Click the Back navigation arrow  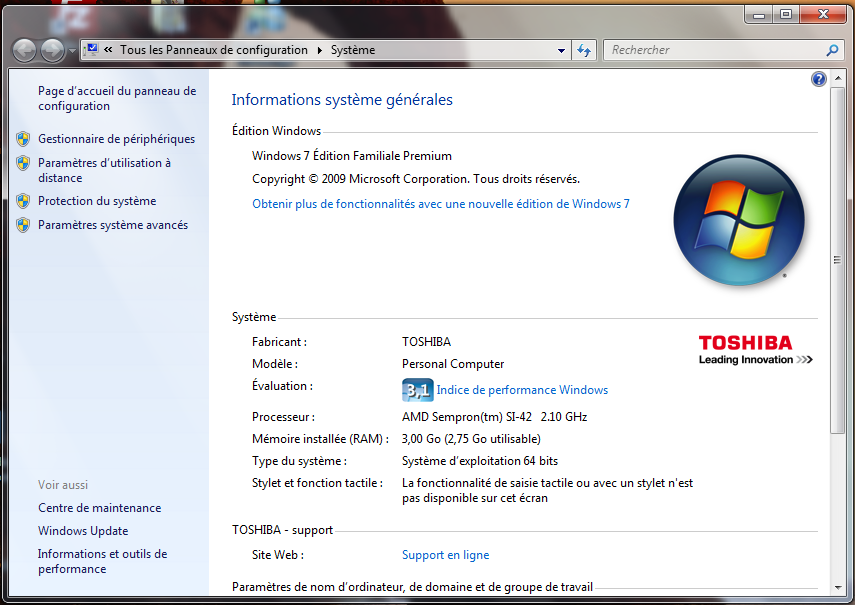click(24, 50)
